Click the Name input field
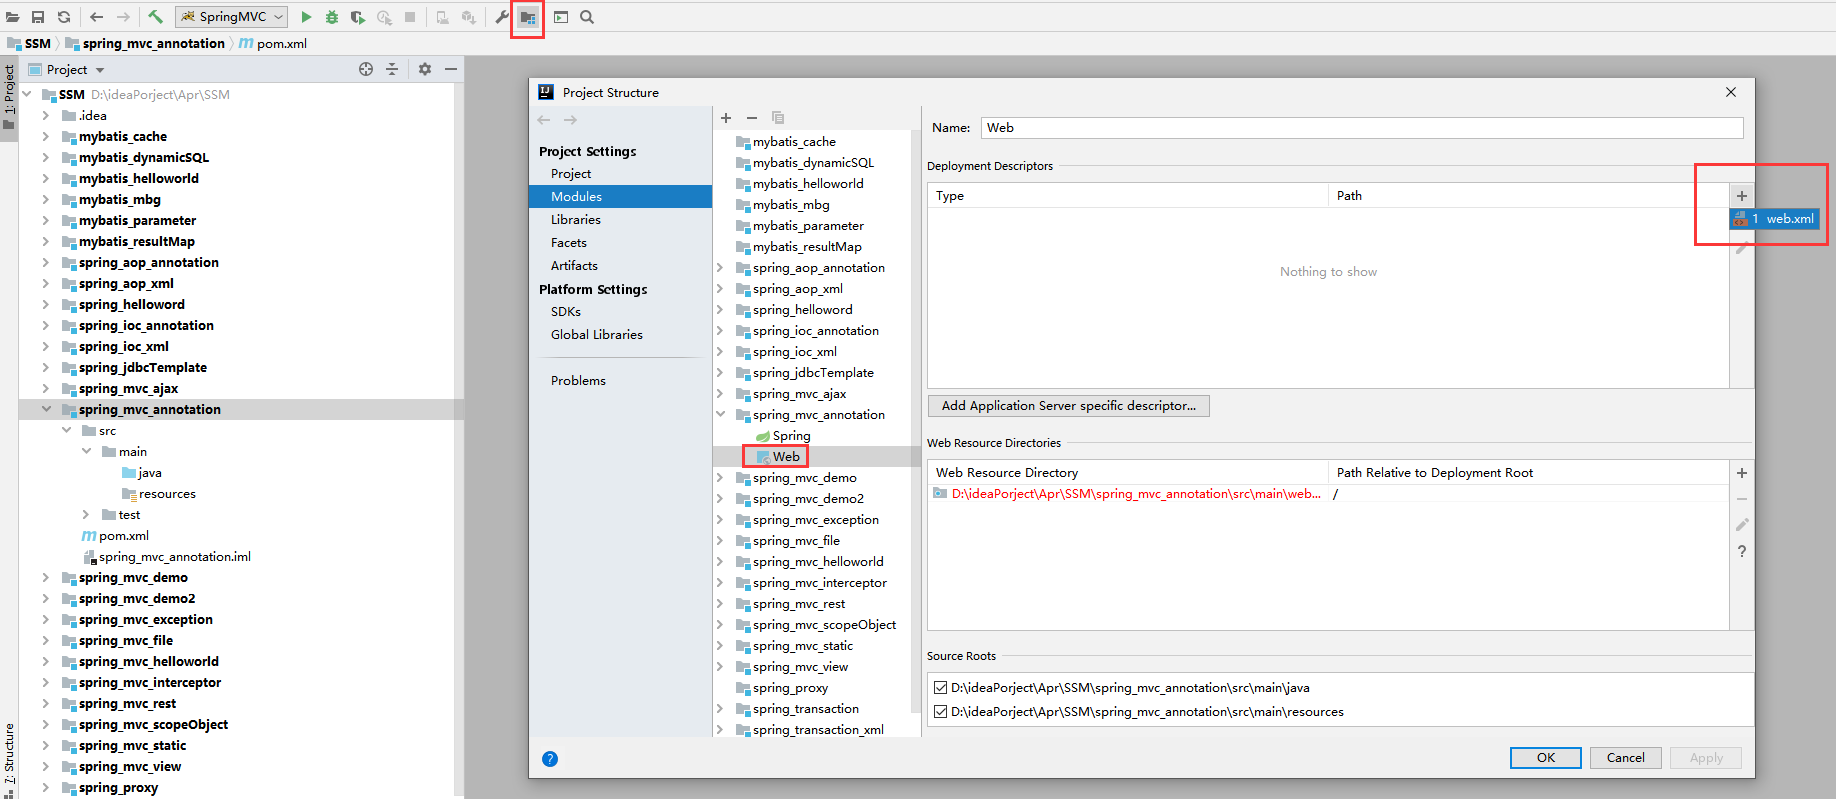This screenshot has width=1836, height=799. pos(1362,128)
